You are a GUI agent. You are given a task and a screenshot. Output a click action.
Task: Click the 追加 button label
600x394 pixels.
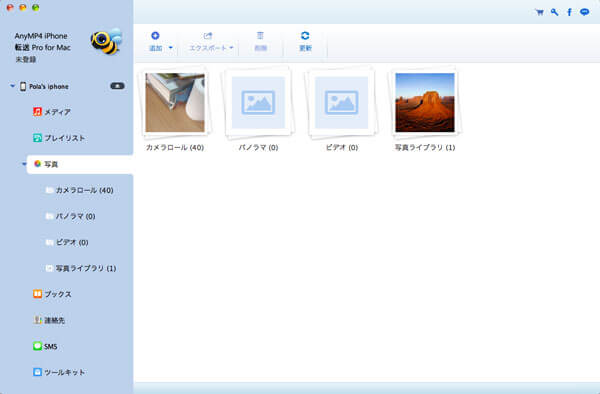[155, 48]
